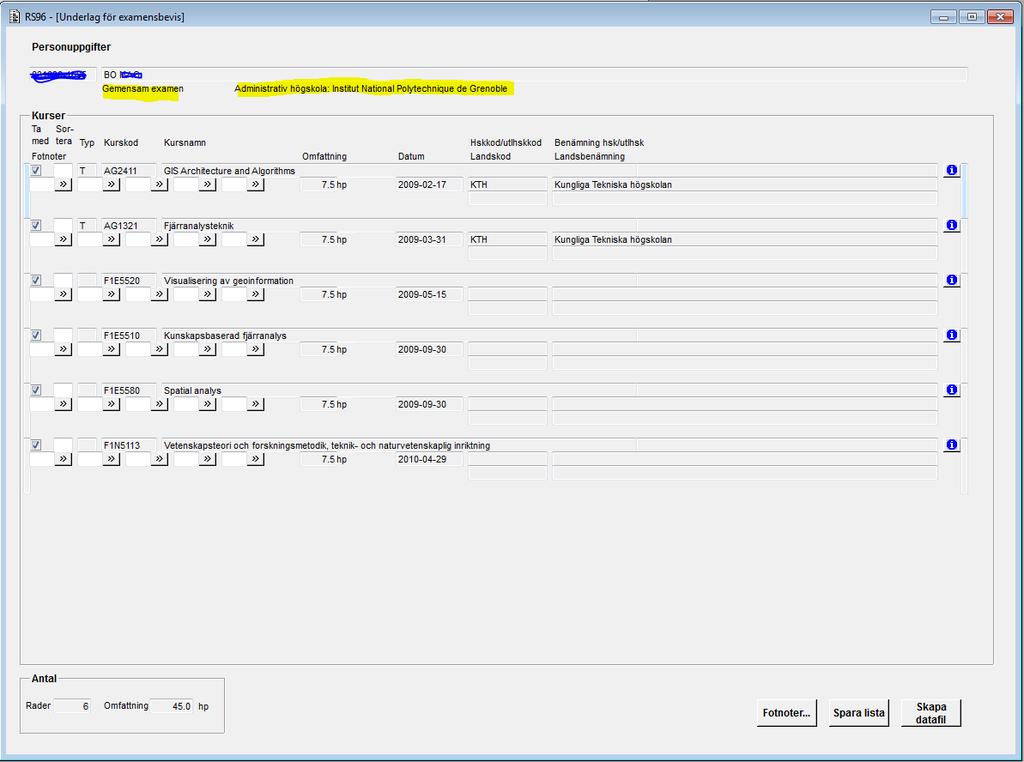Create data file with Skapa datafil
Viewport: 1024px width, 762px height.
pos(931,713)
